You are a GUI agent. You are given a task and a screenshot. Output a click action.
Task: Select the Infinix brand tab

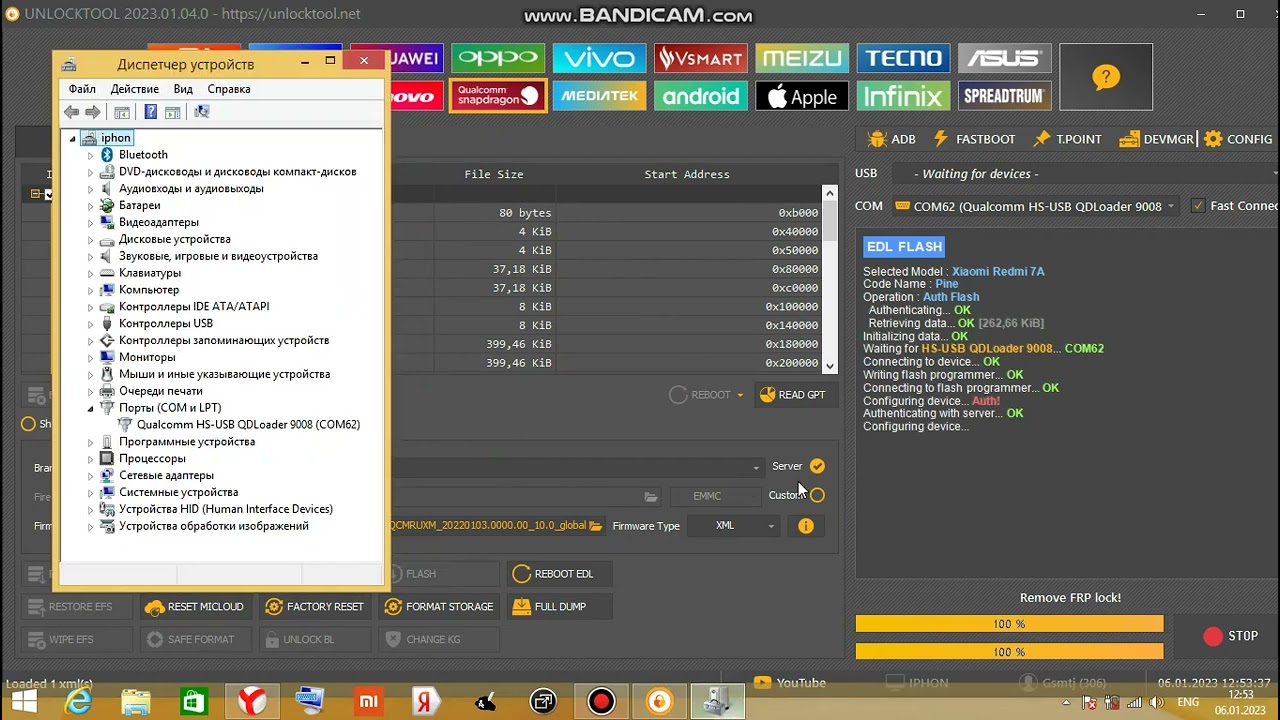pos(904,96)
